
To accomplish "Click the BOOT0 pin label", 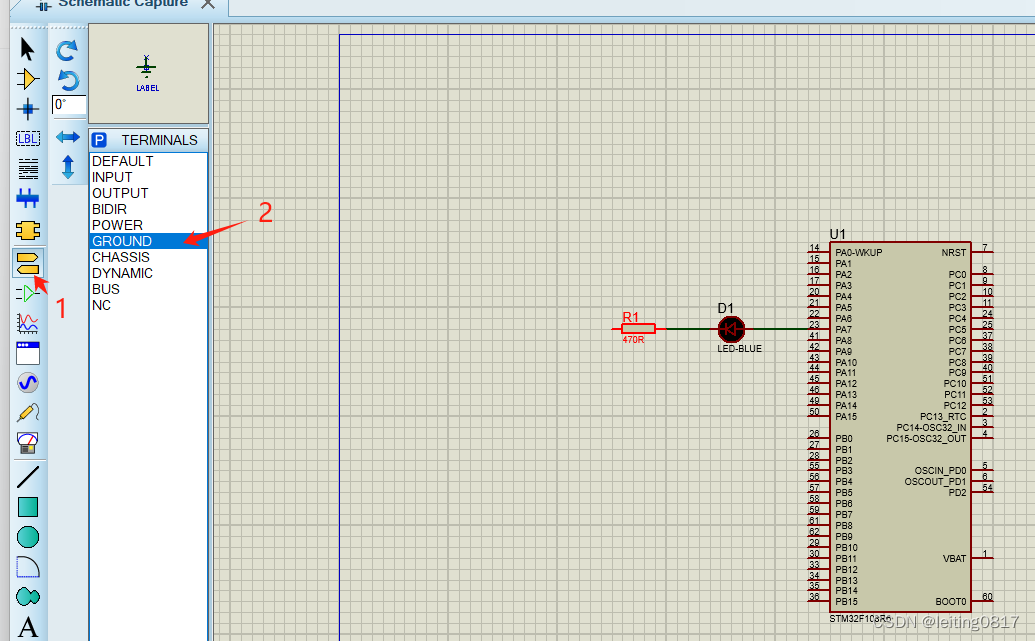I will (x=951, y=601).
